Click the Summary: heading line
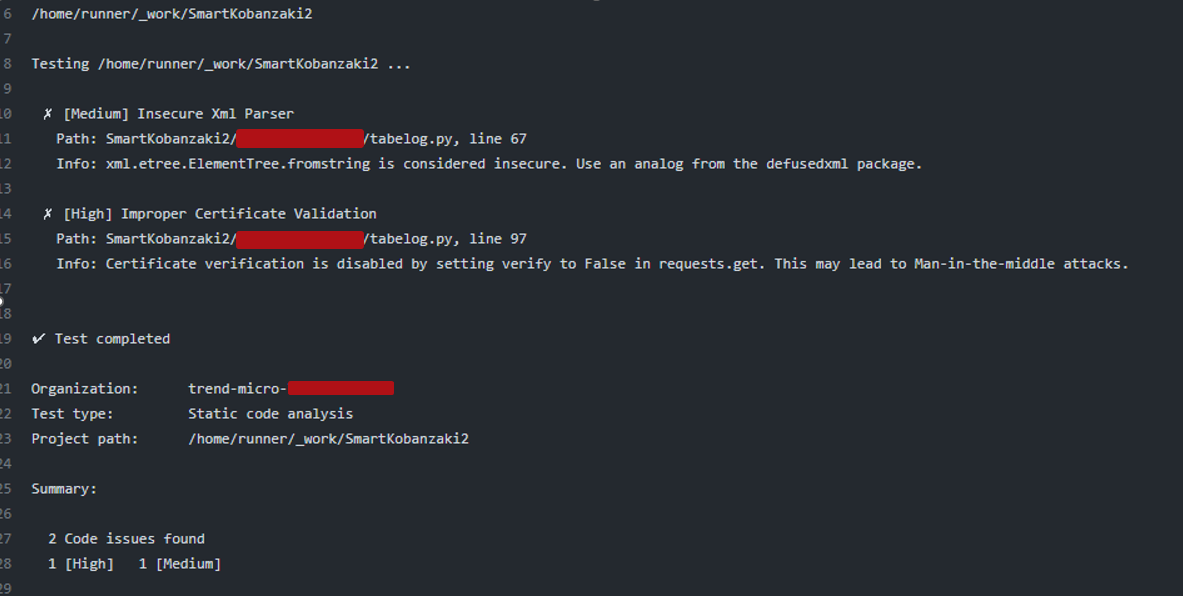Screen dimensions: 1183x596 click(64, 489)
